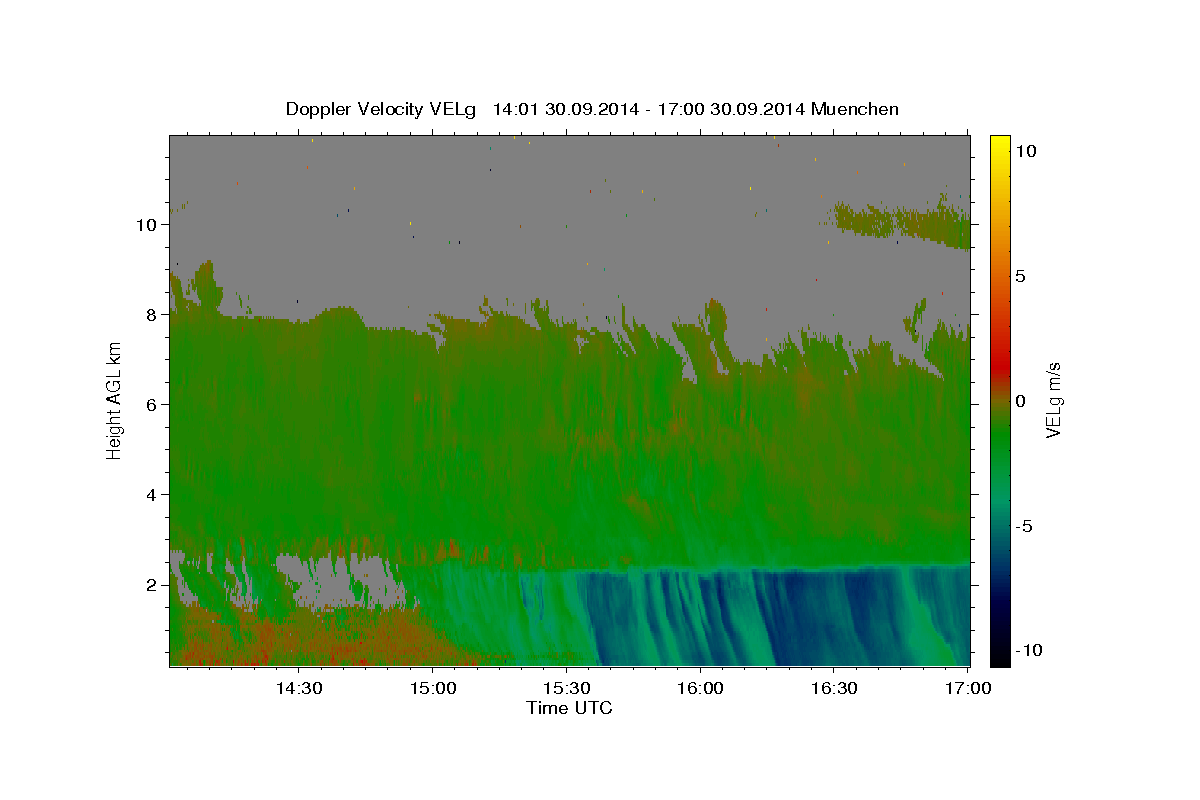Click the colorbar value '5'
This screenshot has width=1200, height=800.
point(1019,276)
